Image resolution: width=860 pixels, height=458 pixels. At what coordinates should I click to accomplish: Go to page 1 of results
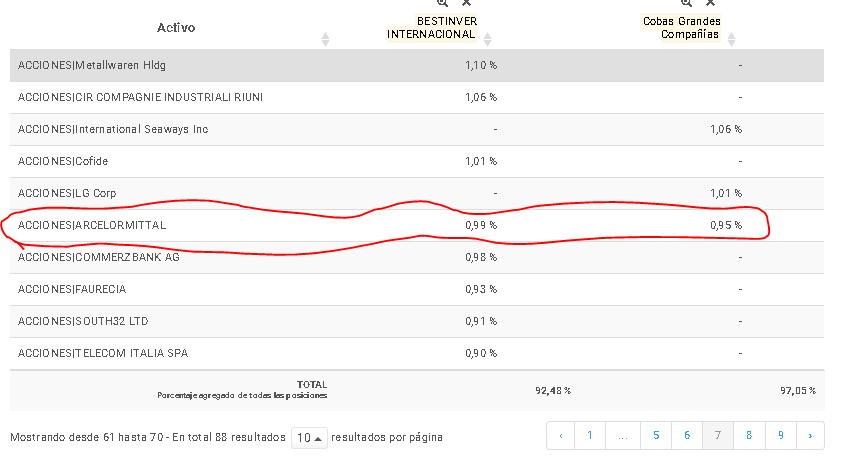click(x=590, y=436)
